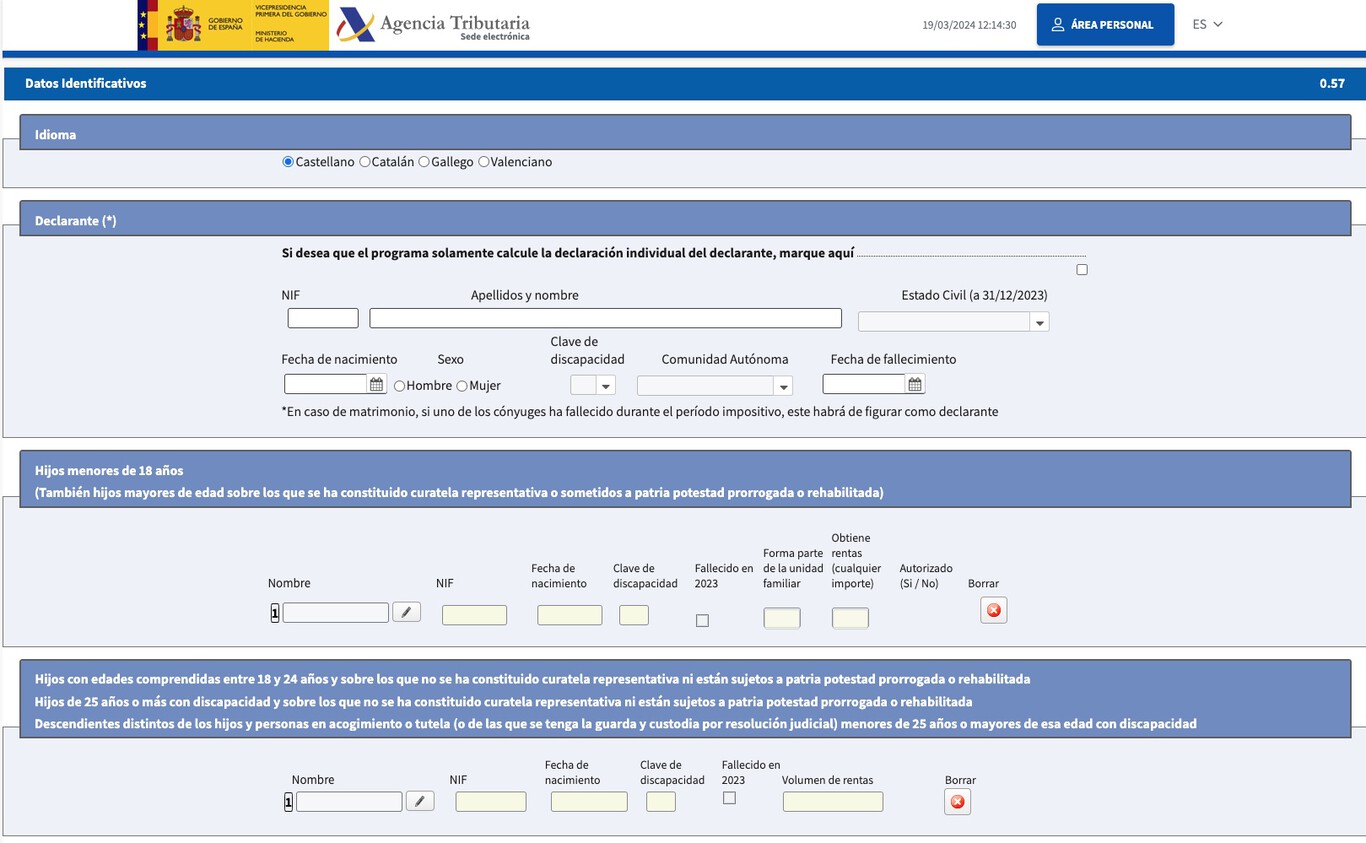Screen dimensions: 1366x843
Task: Click version number 0.57
Action: 1332,84
